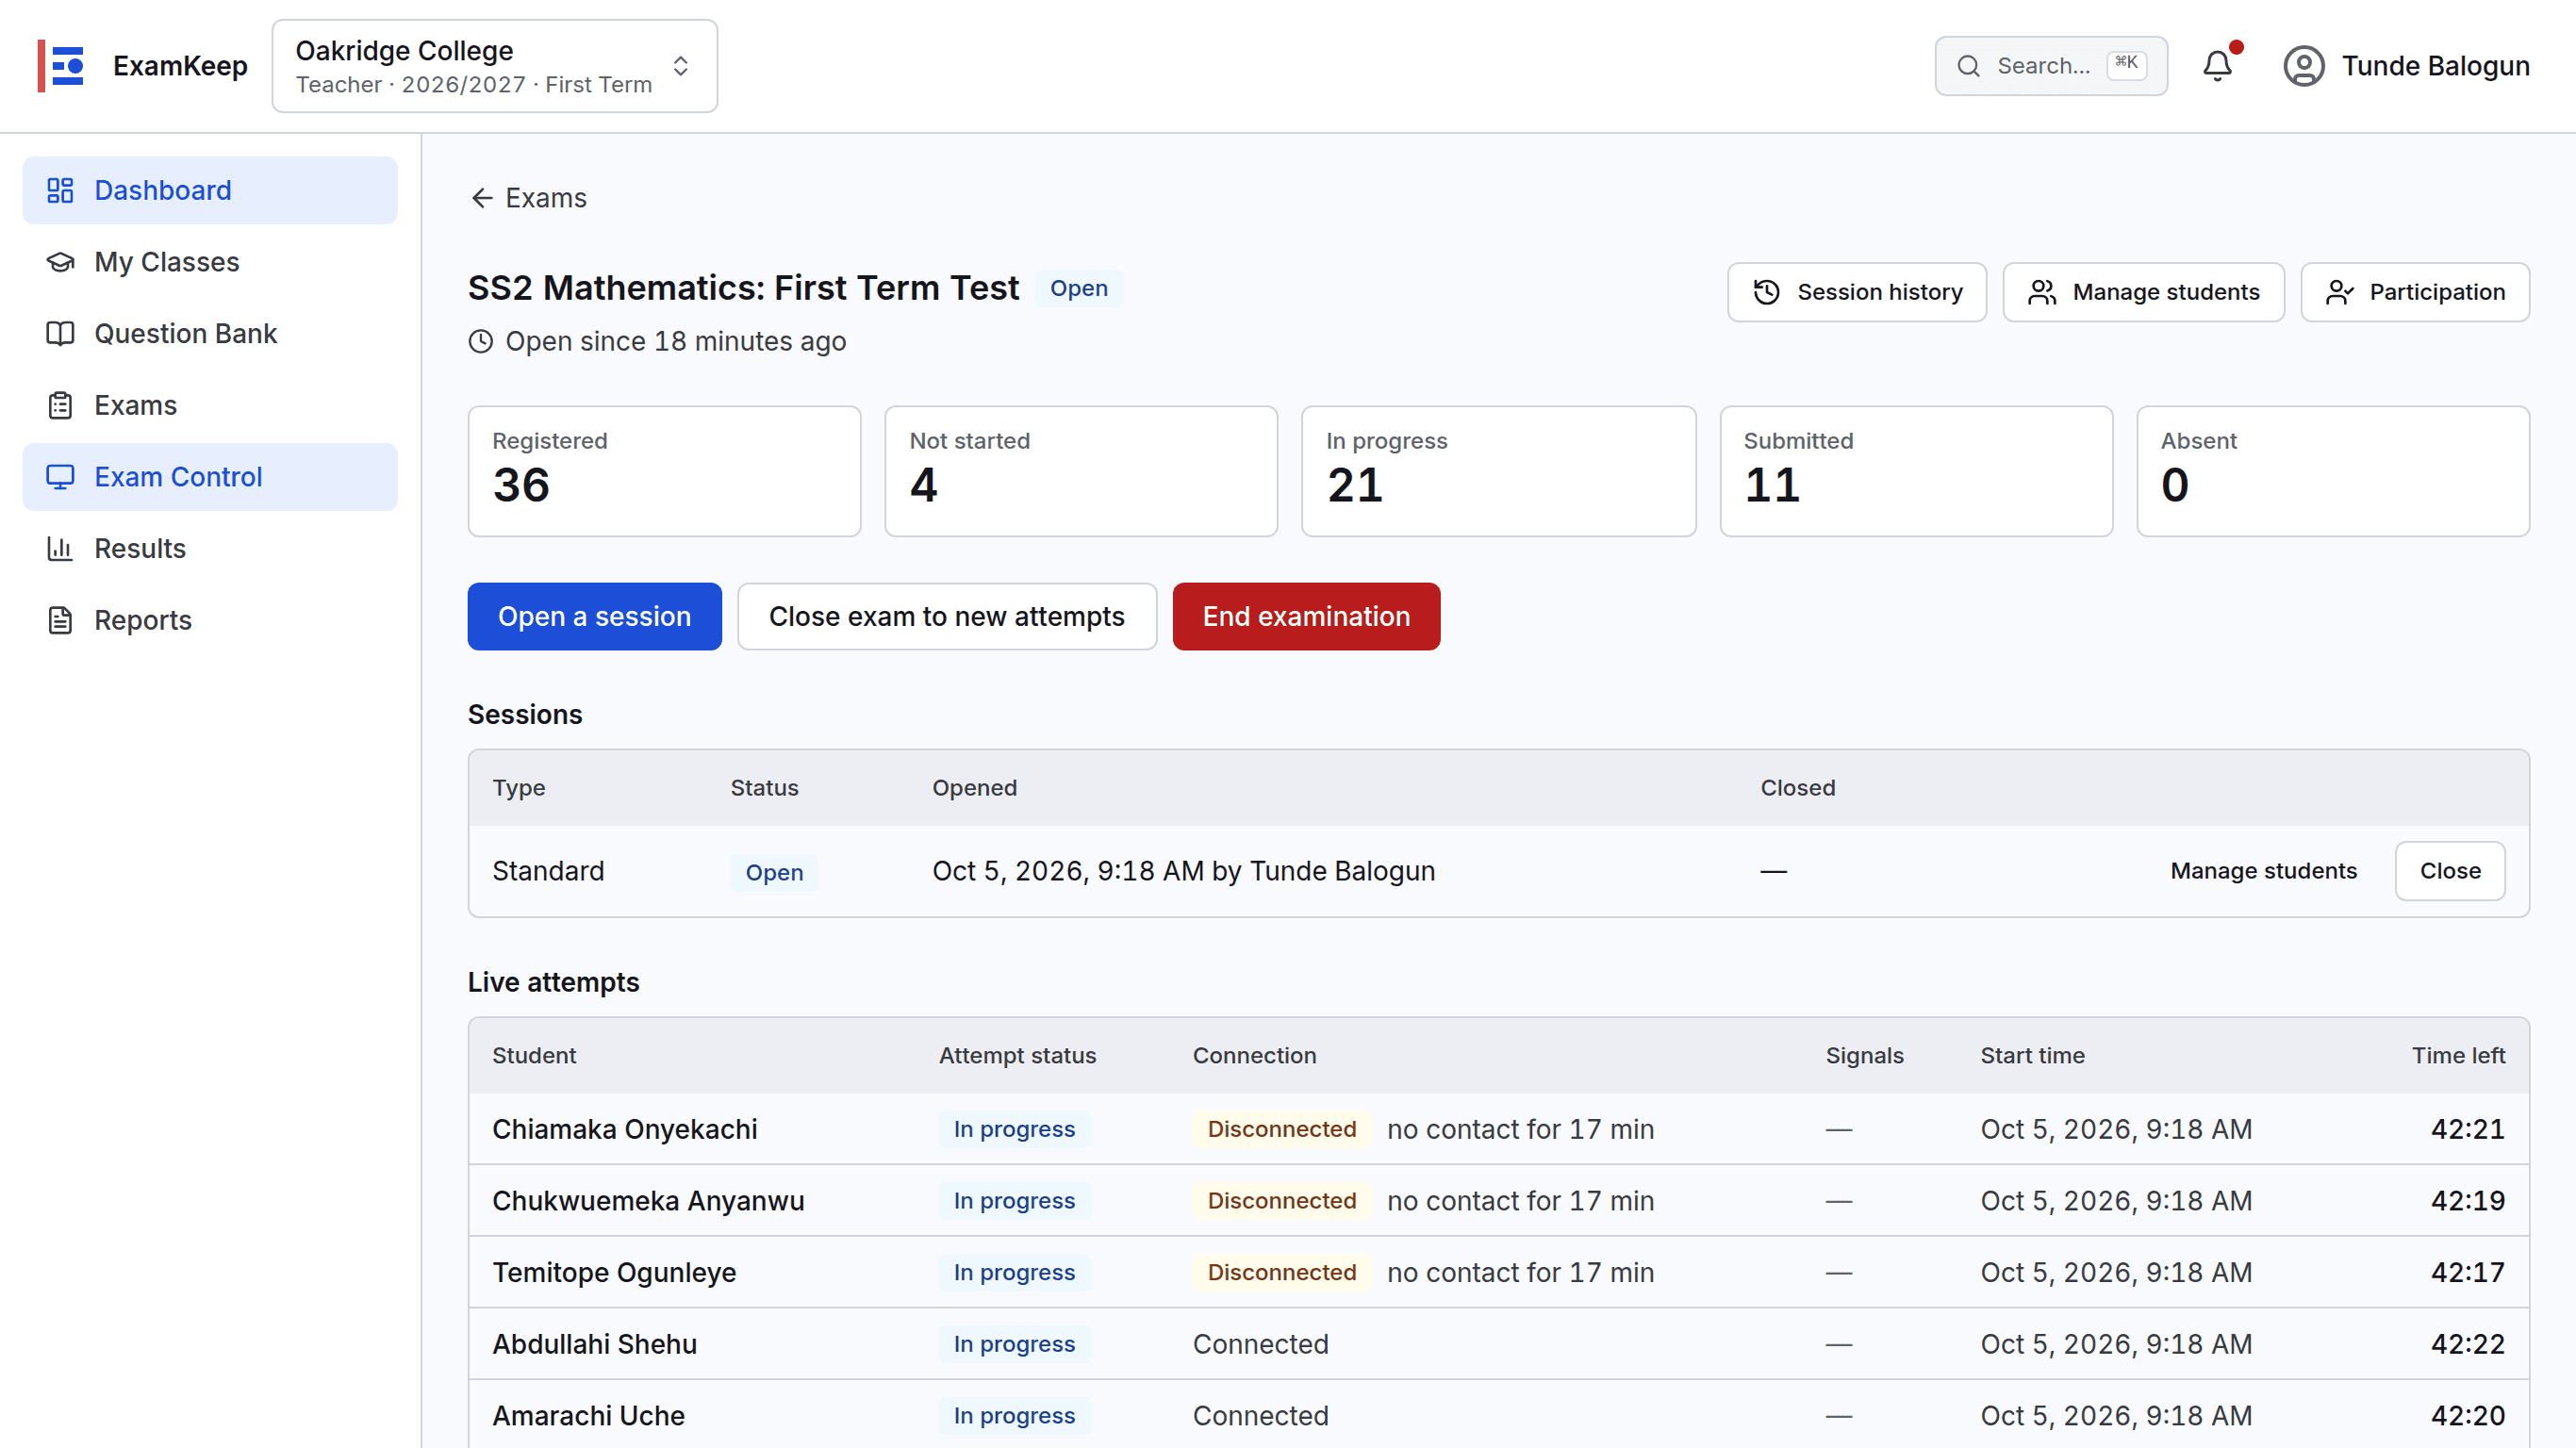Click the Participation user-check icon
This screenshot has width=2576, height=1448.
[x=2339, y=292]
